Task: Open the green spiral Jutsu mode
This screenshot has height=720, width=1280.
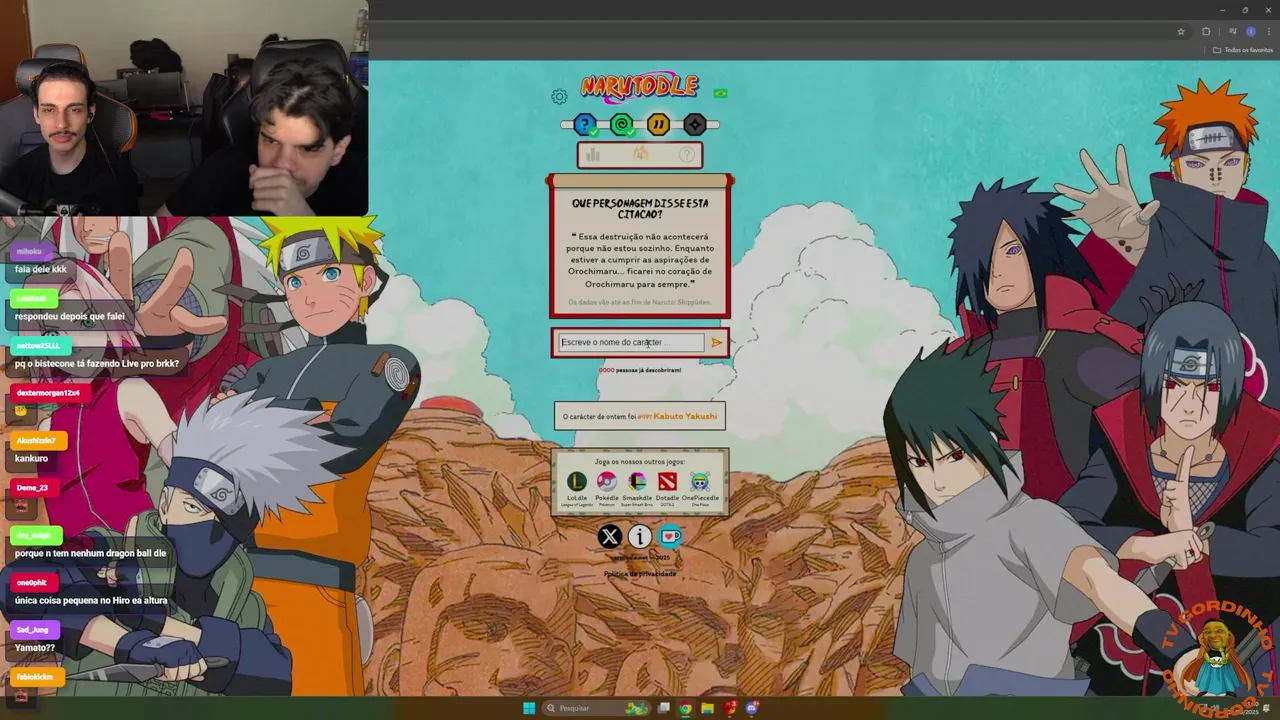Action: point(622,125)
